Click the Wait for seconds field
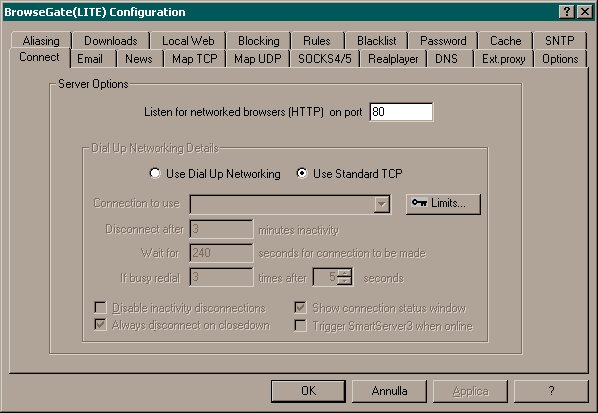598x413 pixels. point(221,253)
